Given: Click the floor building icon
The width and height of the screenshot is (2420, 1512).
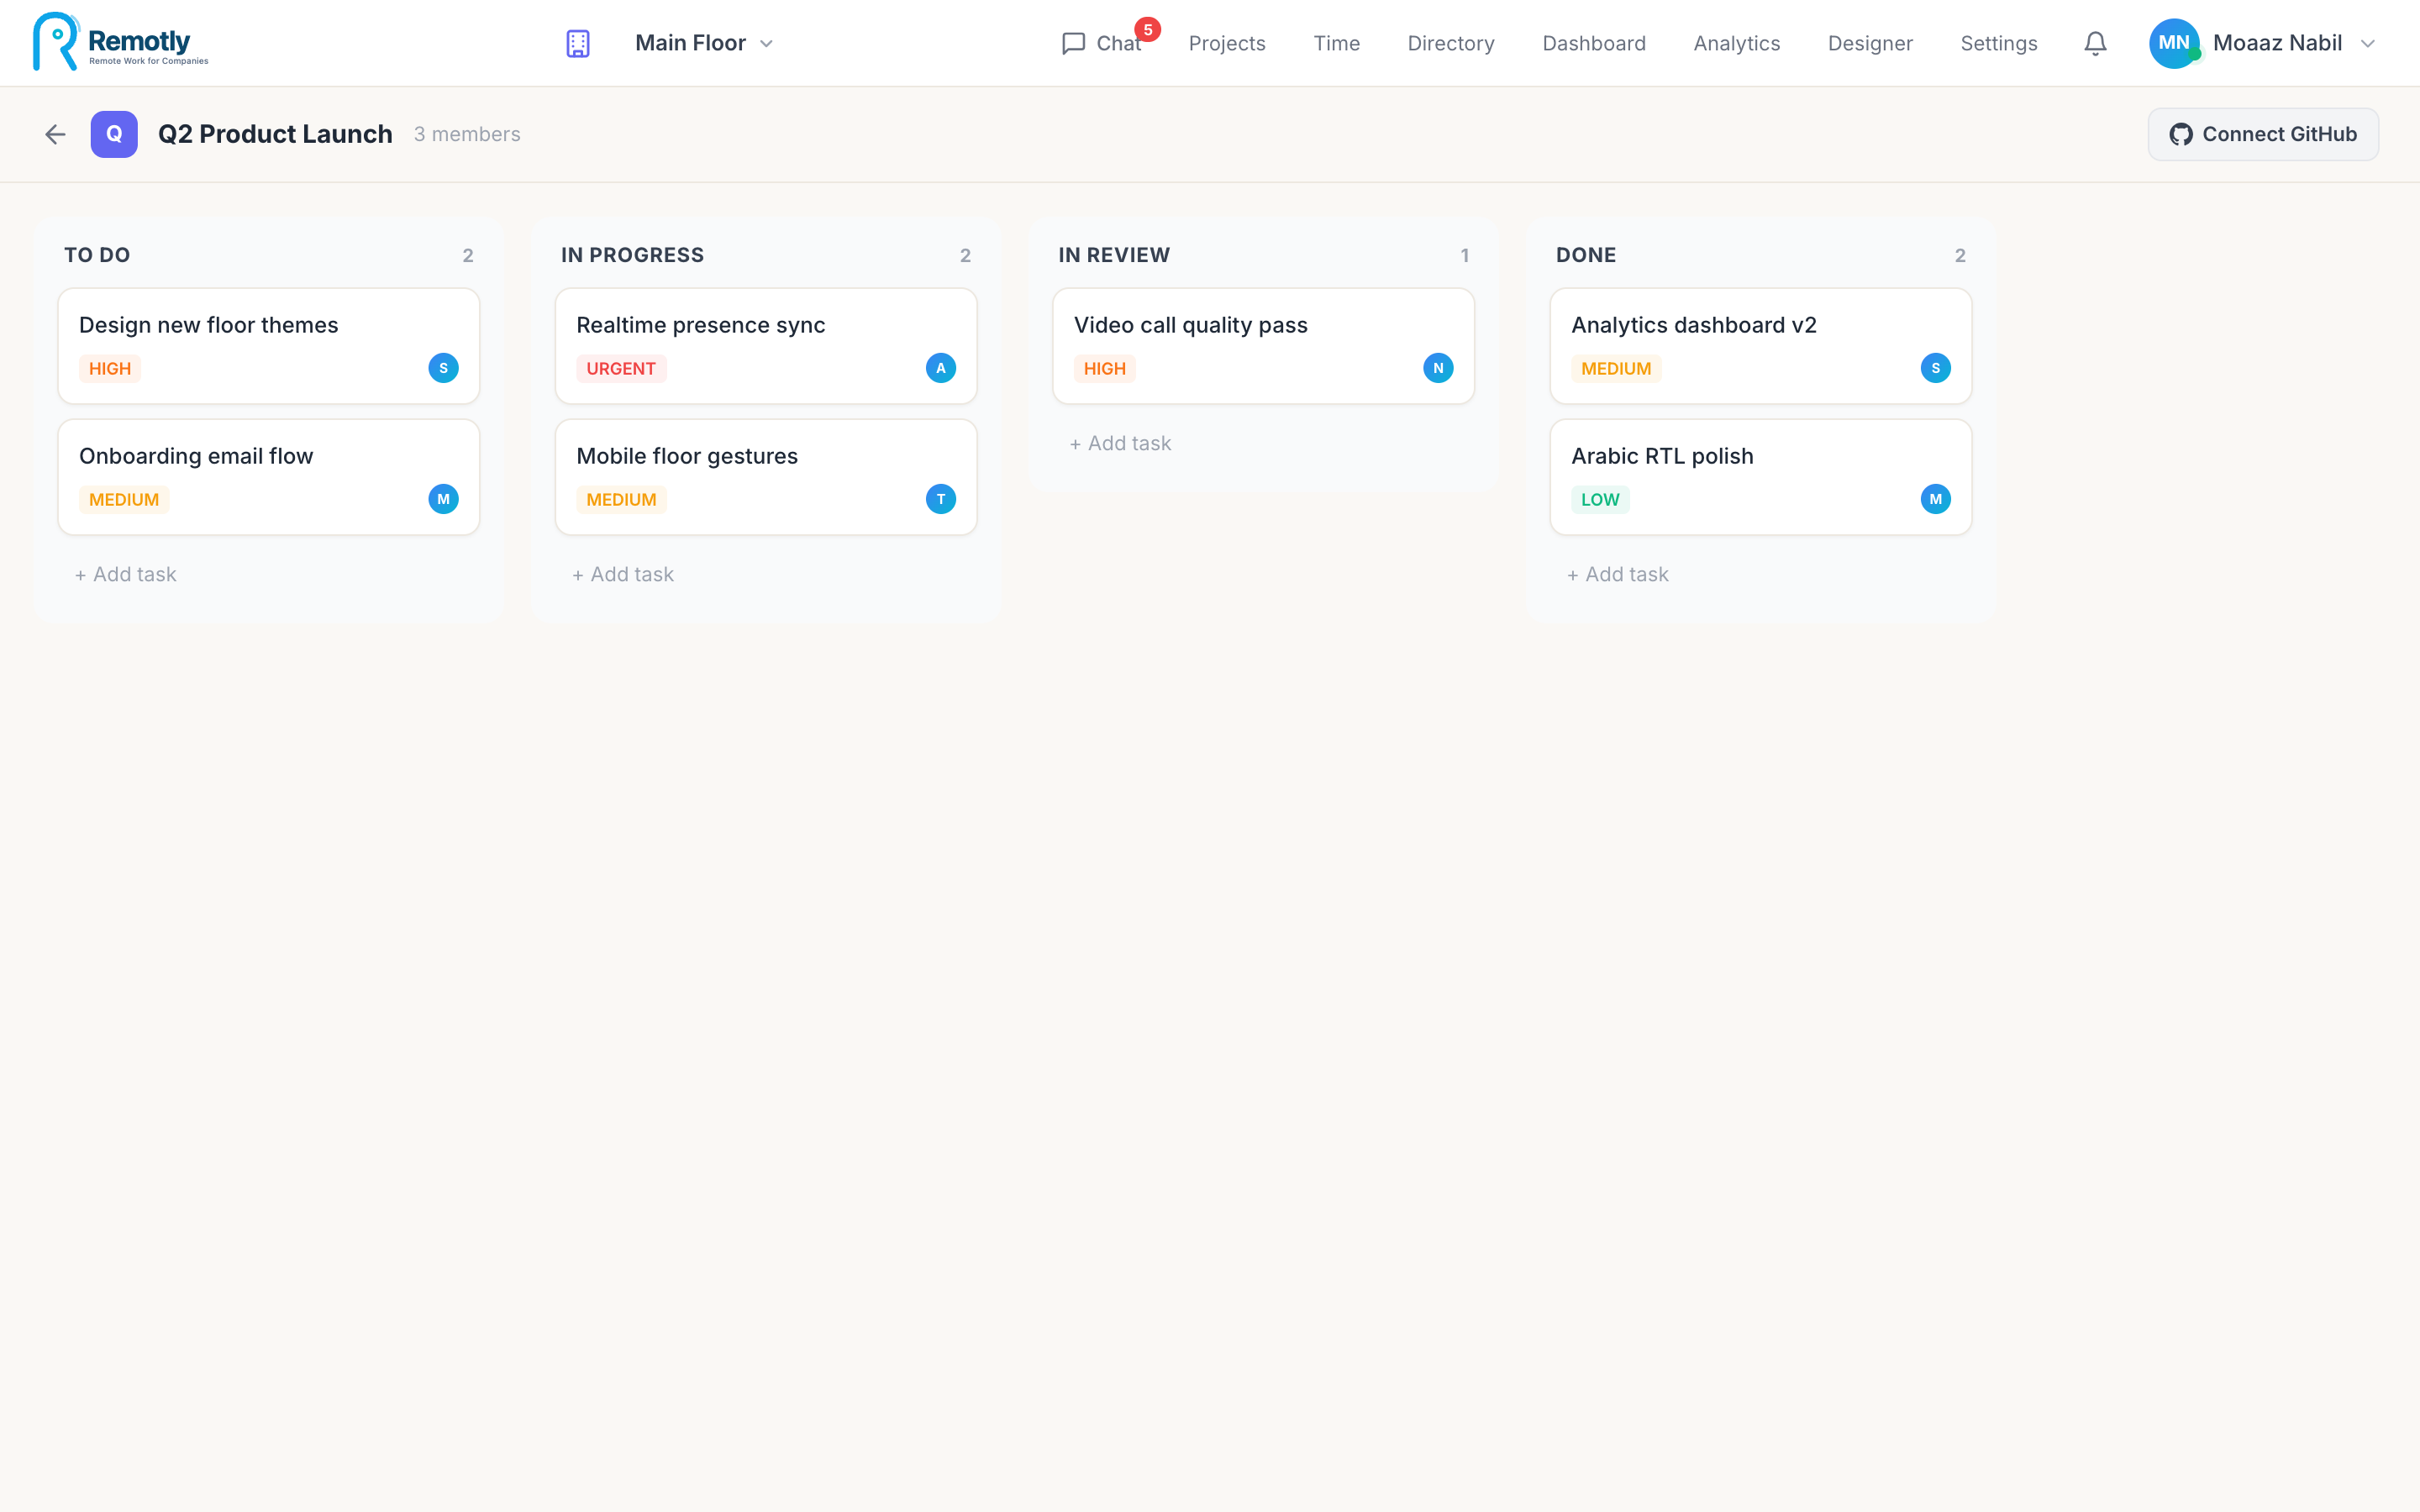Looking at the screenshot, I should point(578,43).
